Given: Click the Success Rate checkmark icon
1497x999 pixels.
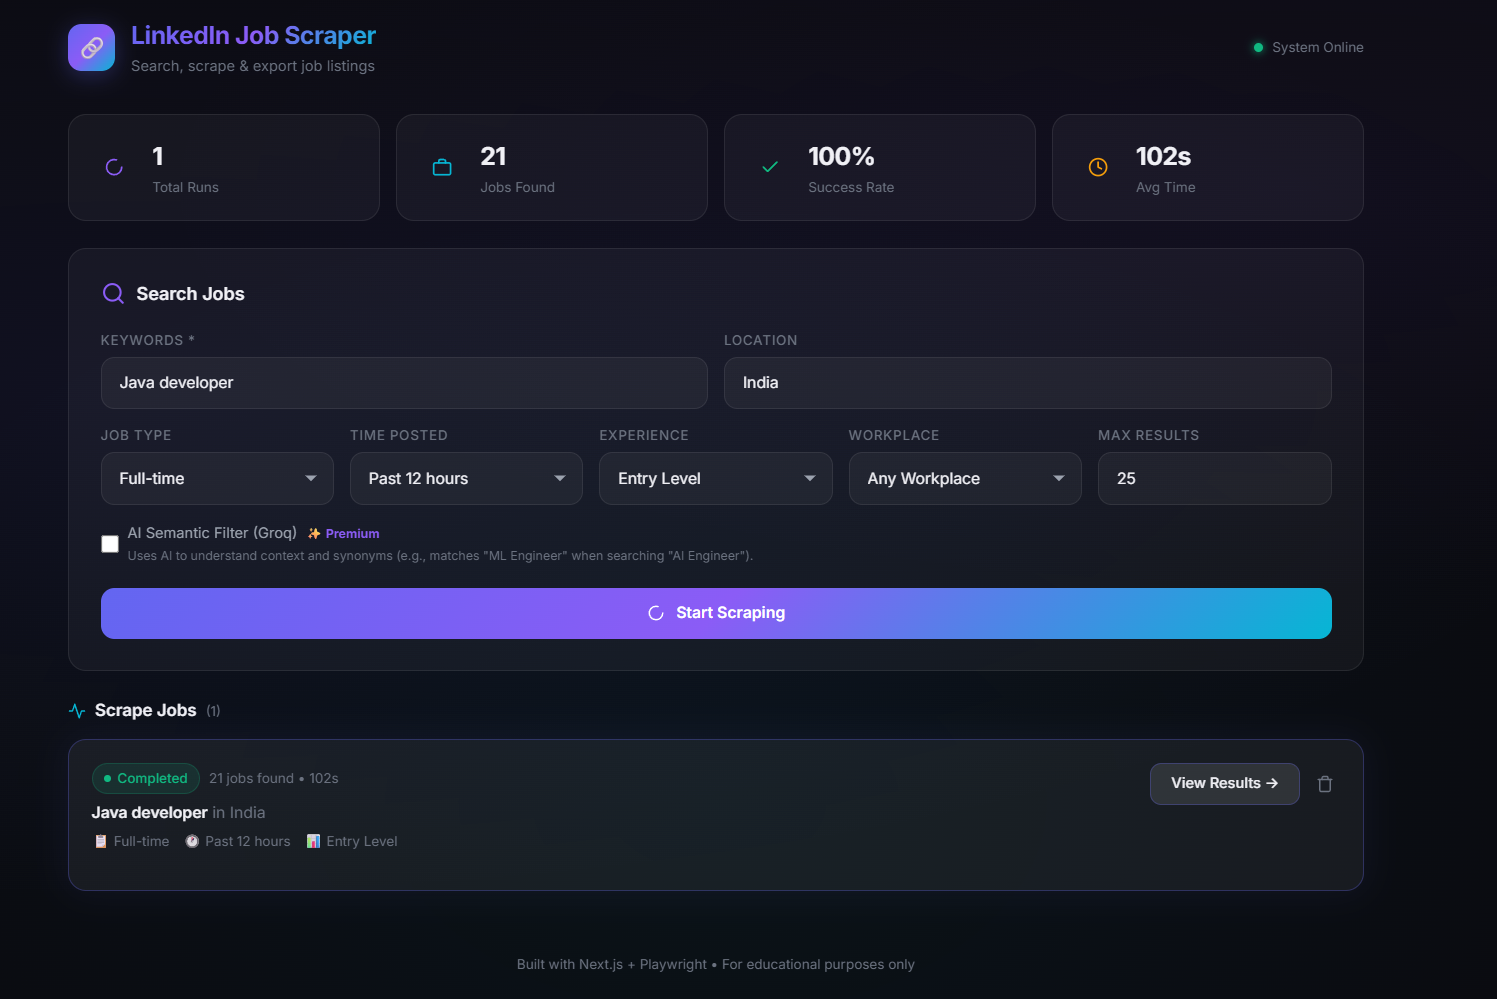Looking at the screenshot, I should pyautogui.click(x=770, y=167).
